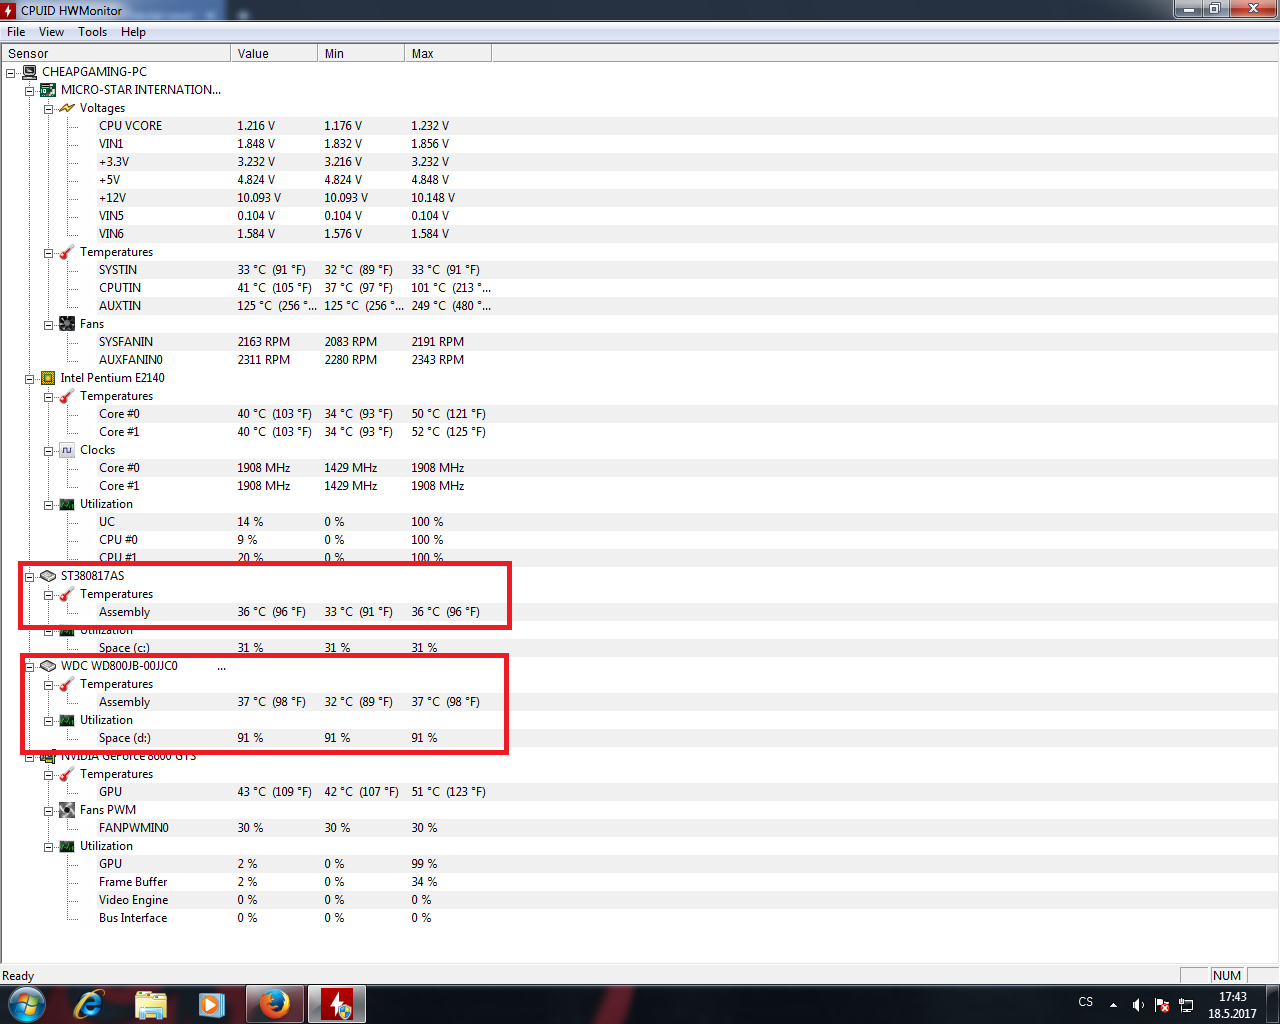Click the Sensor column header
The image size is (1280, 1024).
pos(116,53)
